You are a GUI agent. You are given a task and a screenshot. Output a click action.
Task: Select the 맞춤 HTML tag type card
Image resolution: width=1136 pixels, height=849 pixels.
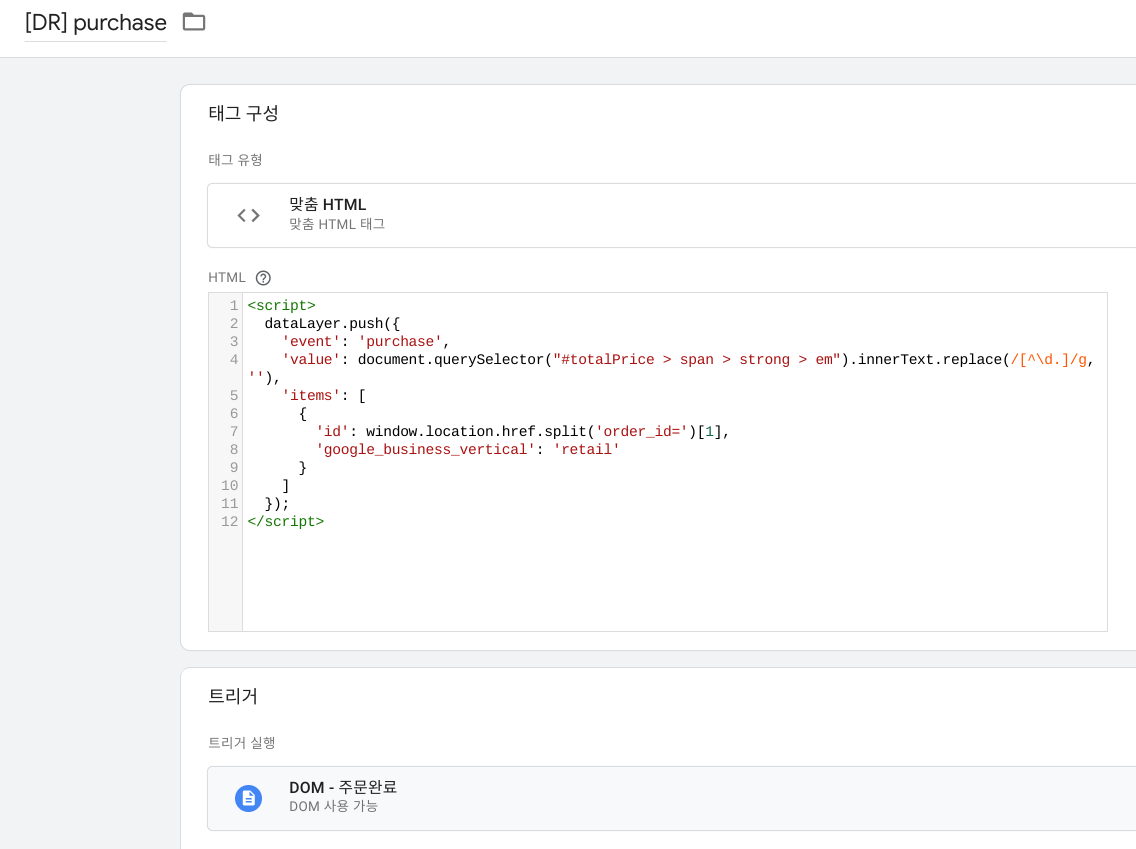(671, 215)
